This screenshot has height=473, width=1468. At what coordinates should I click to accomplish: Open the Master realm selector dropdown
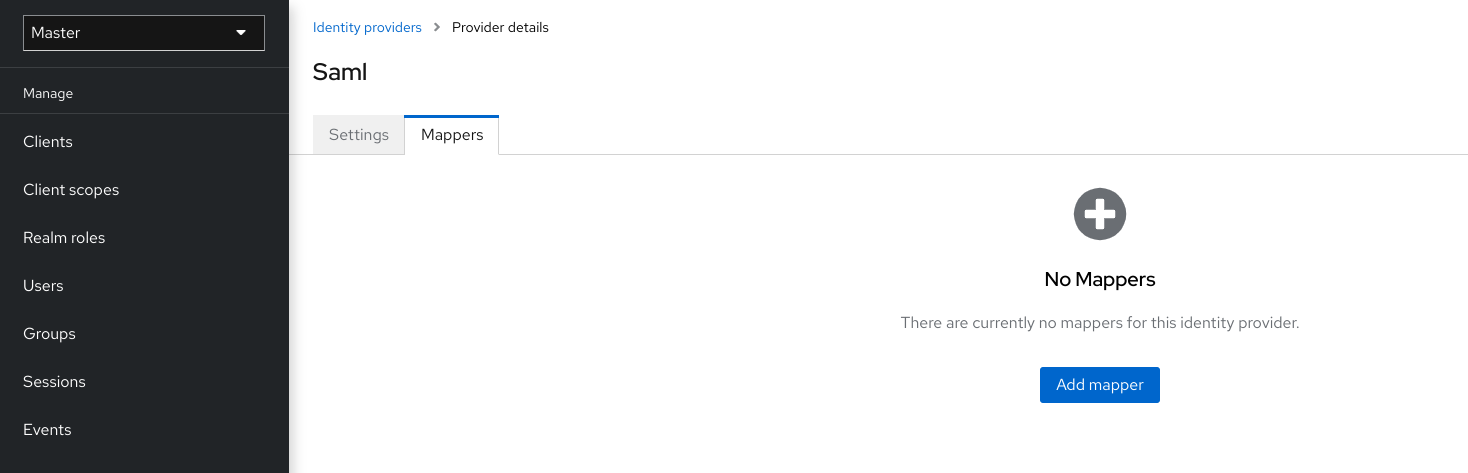coord(143,33)
